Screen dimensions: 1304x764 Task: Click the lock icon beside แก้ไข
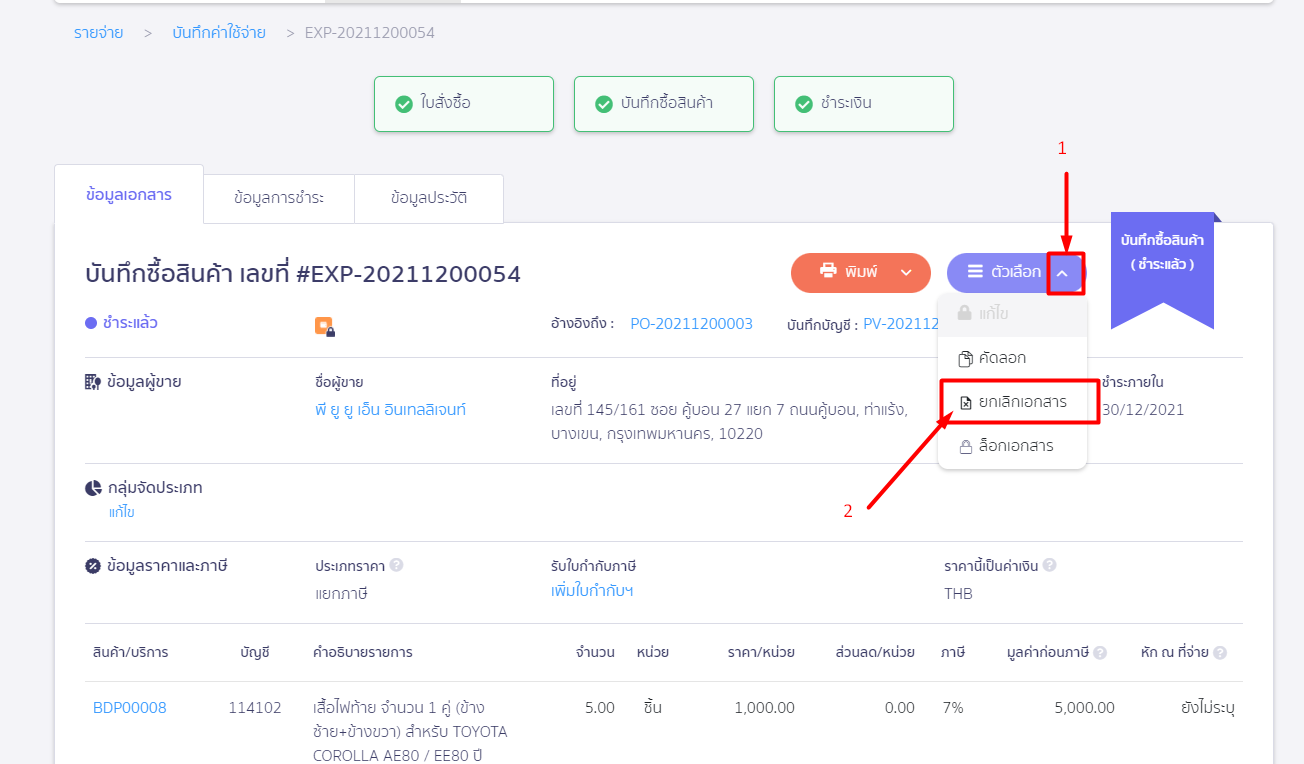coord(965,313)
